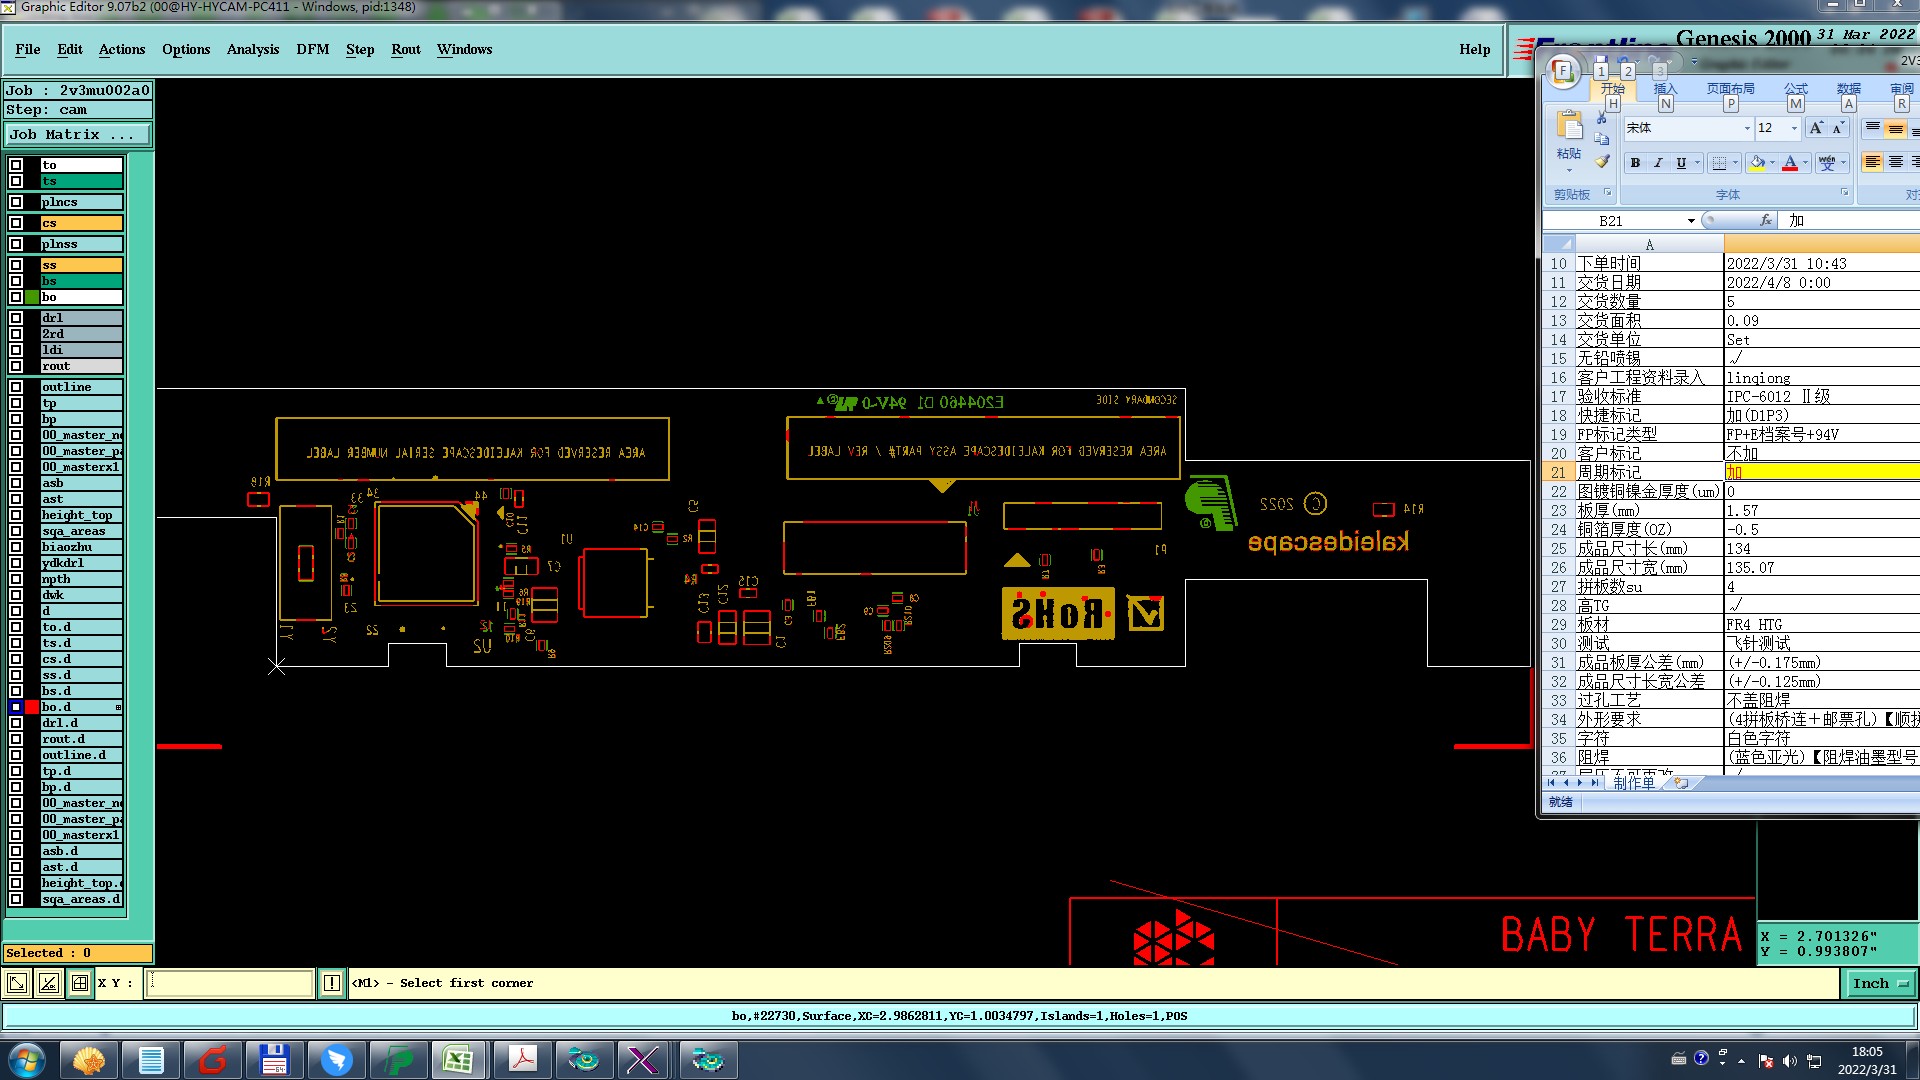Screen dimensions: 1920x1080
Task: Click the angle measurement icon in bottom bar
Action: [x=48, y=983]
